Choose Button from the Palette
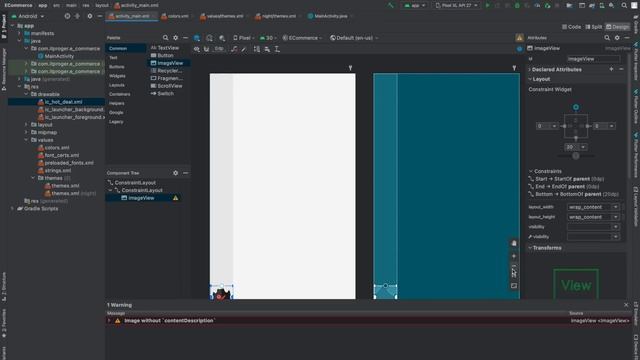Image resolution: width=640 pixels, height=360 pixels. coord(162,55)
